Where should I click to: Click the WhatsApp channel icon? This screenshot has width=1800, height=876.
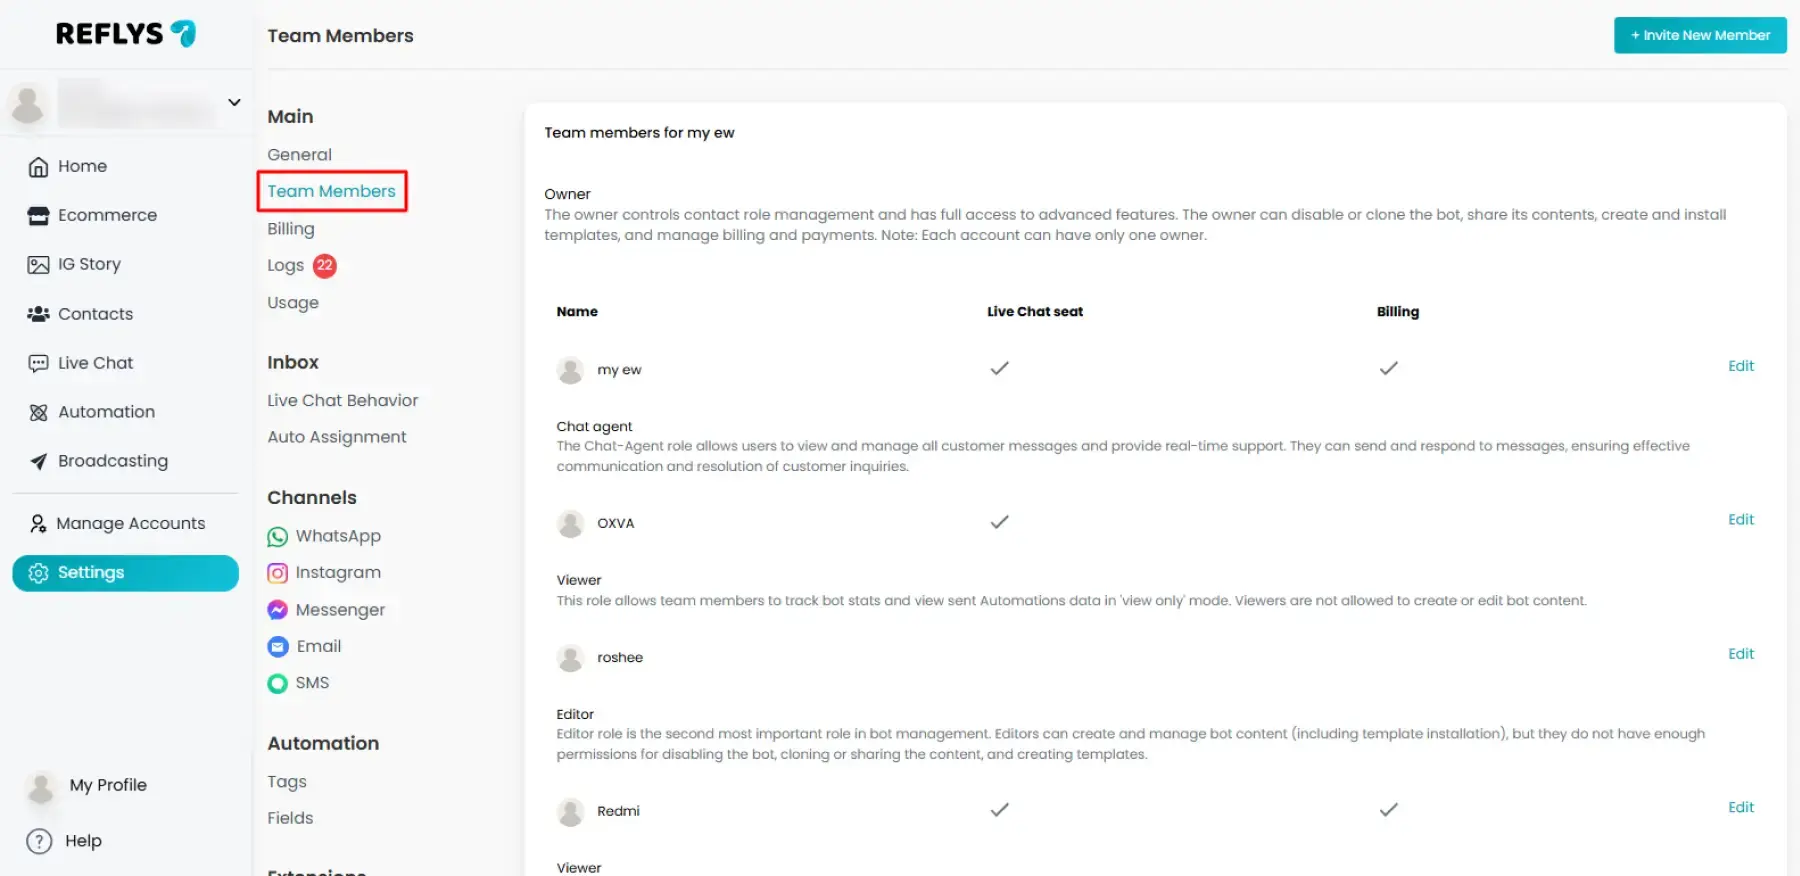coord(277,537)
